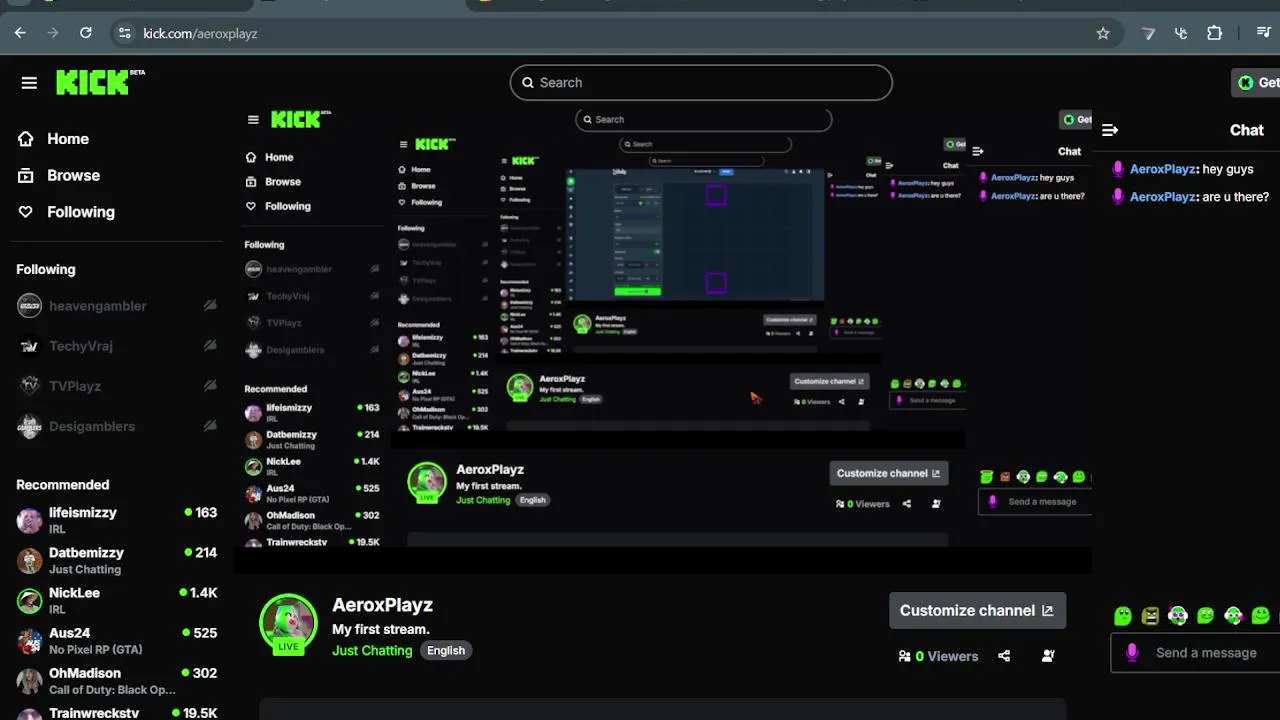Open the hamburger menu beside the large Kick logo
Screen dimensions: 1280x720
click(29, 83)
